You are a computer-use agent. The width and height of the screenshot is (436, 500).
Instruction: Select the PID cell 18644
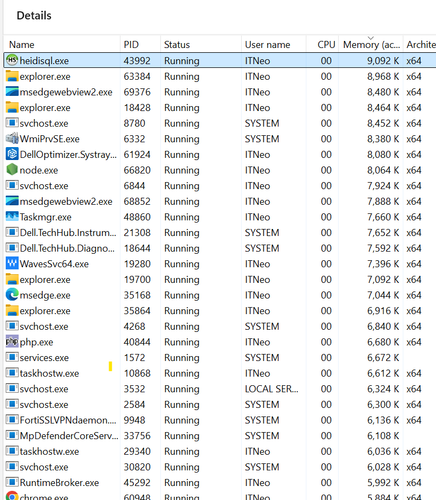coord(137,248)
